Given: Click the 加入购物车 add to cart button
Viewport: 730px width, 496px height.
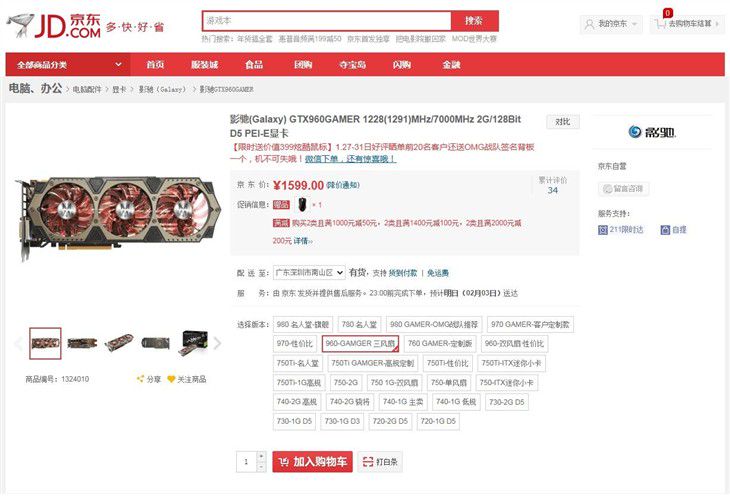Looking at the screenshot, I should 312,462.
